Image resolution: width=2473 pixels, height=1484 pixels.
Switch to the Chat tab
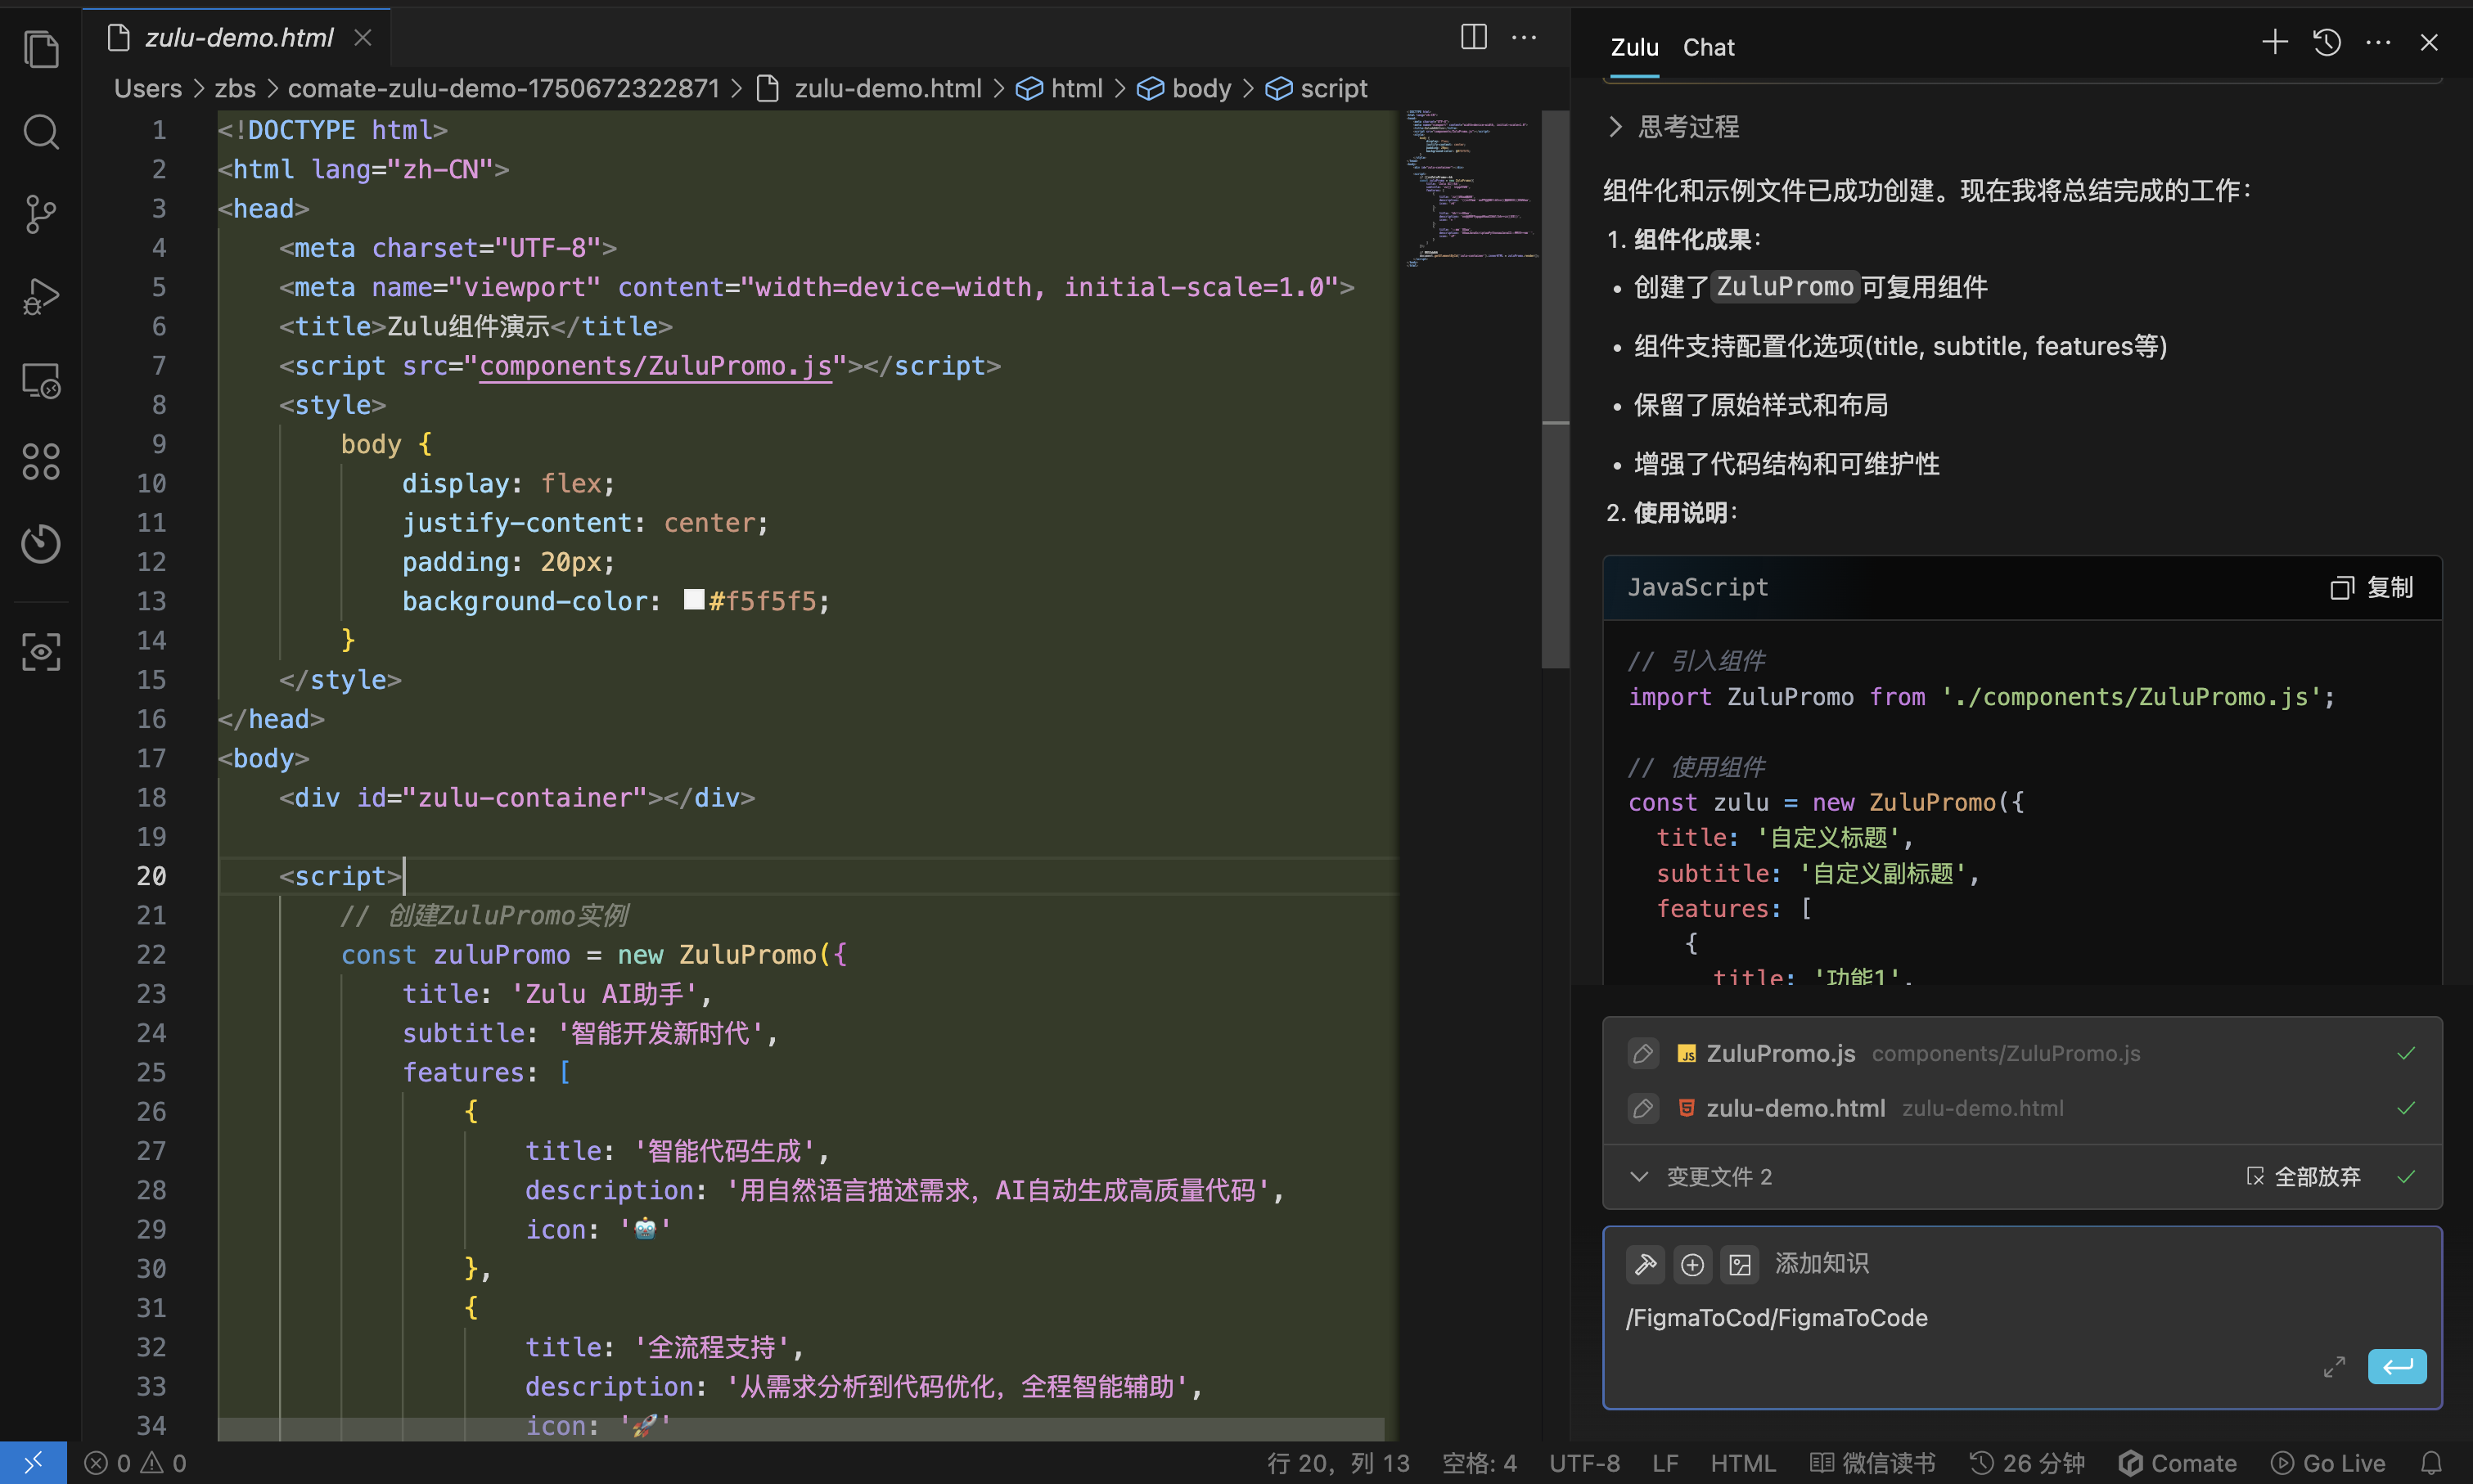[x=1708, y=47]
